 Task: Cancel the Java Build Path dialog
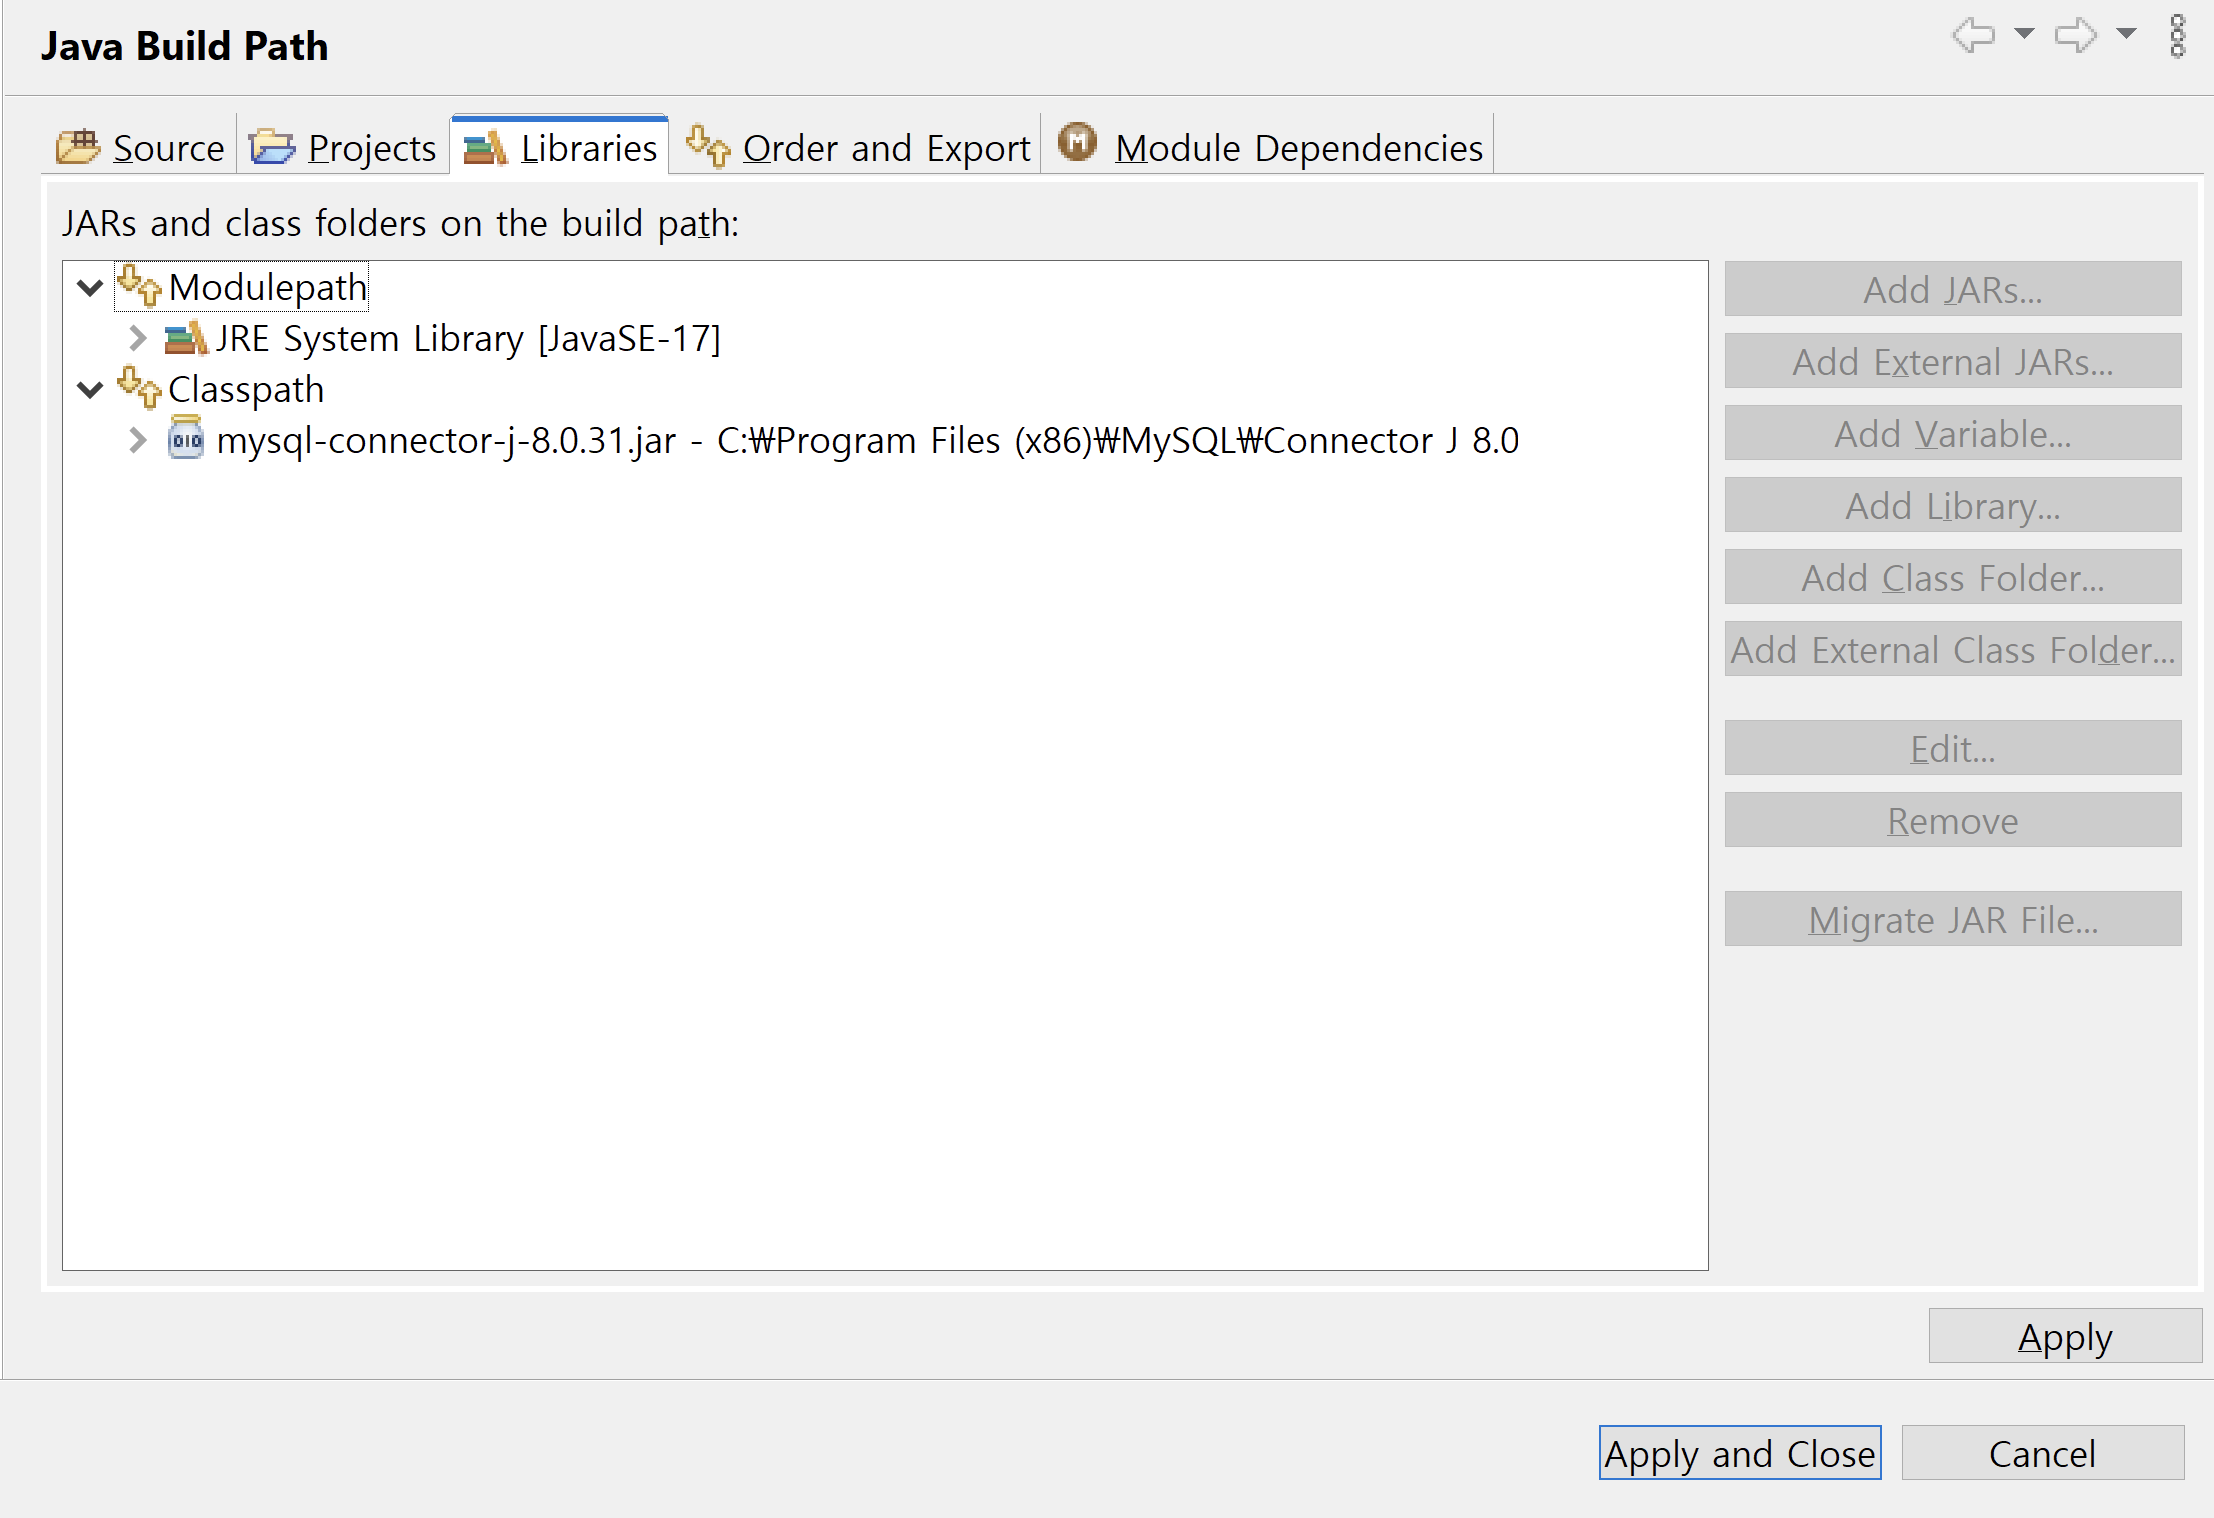point(2042,1452)
